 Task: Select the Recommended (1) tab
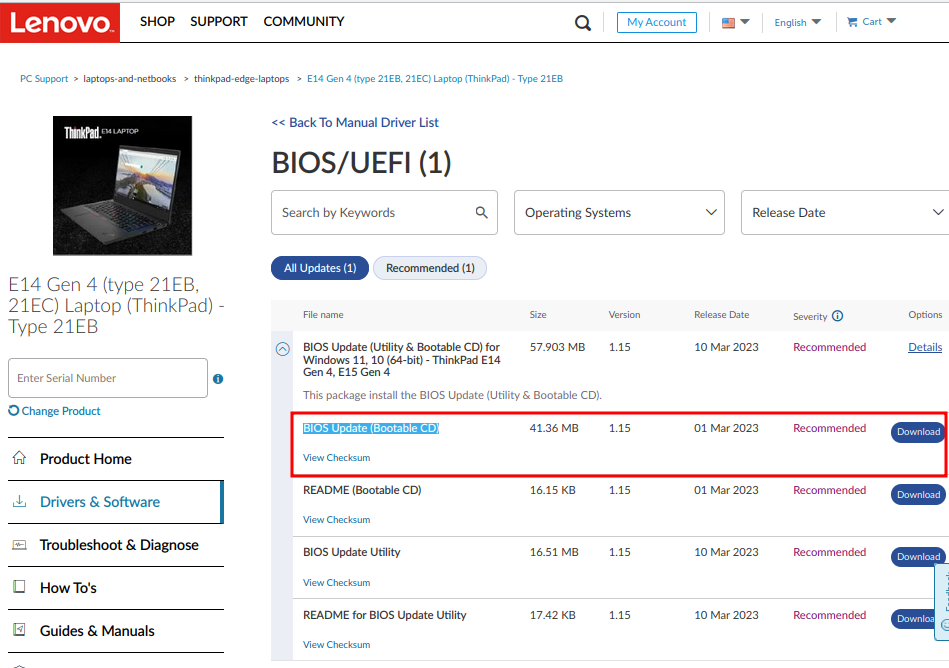tap(430, 268)
